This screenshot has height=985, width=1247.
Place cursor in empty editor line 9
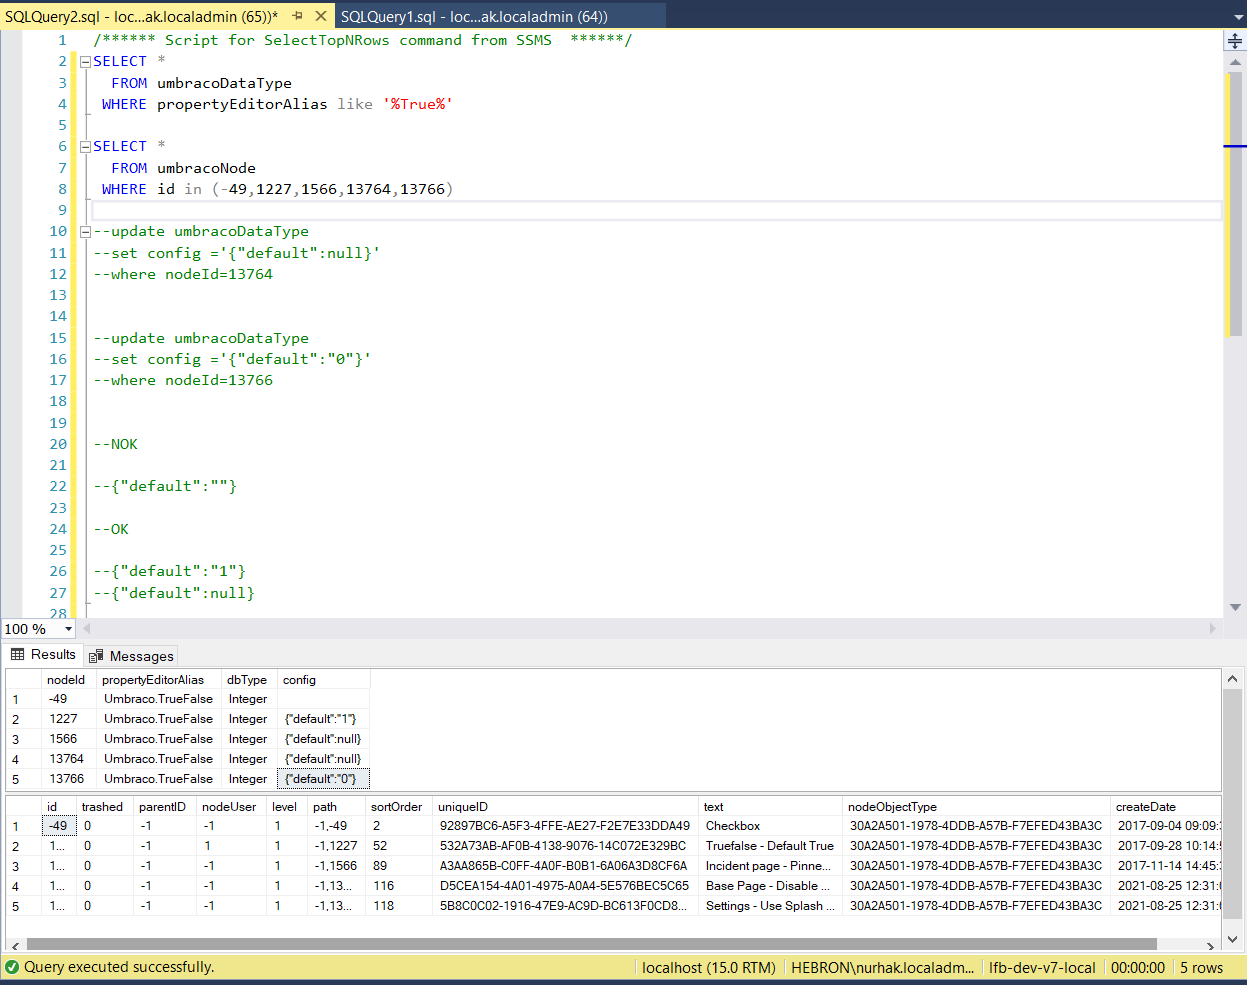pos(656,210)
